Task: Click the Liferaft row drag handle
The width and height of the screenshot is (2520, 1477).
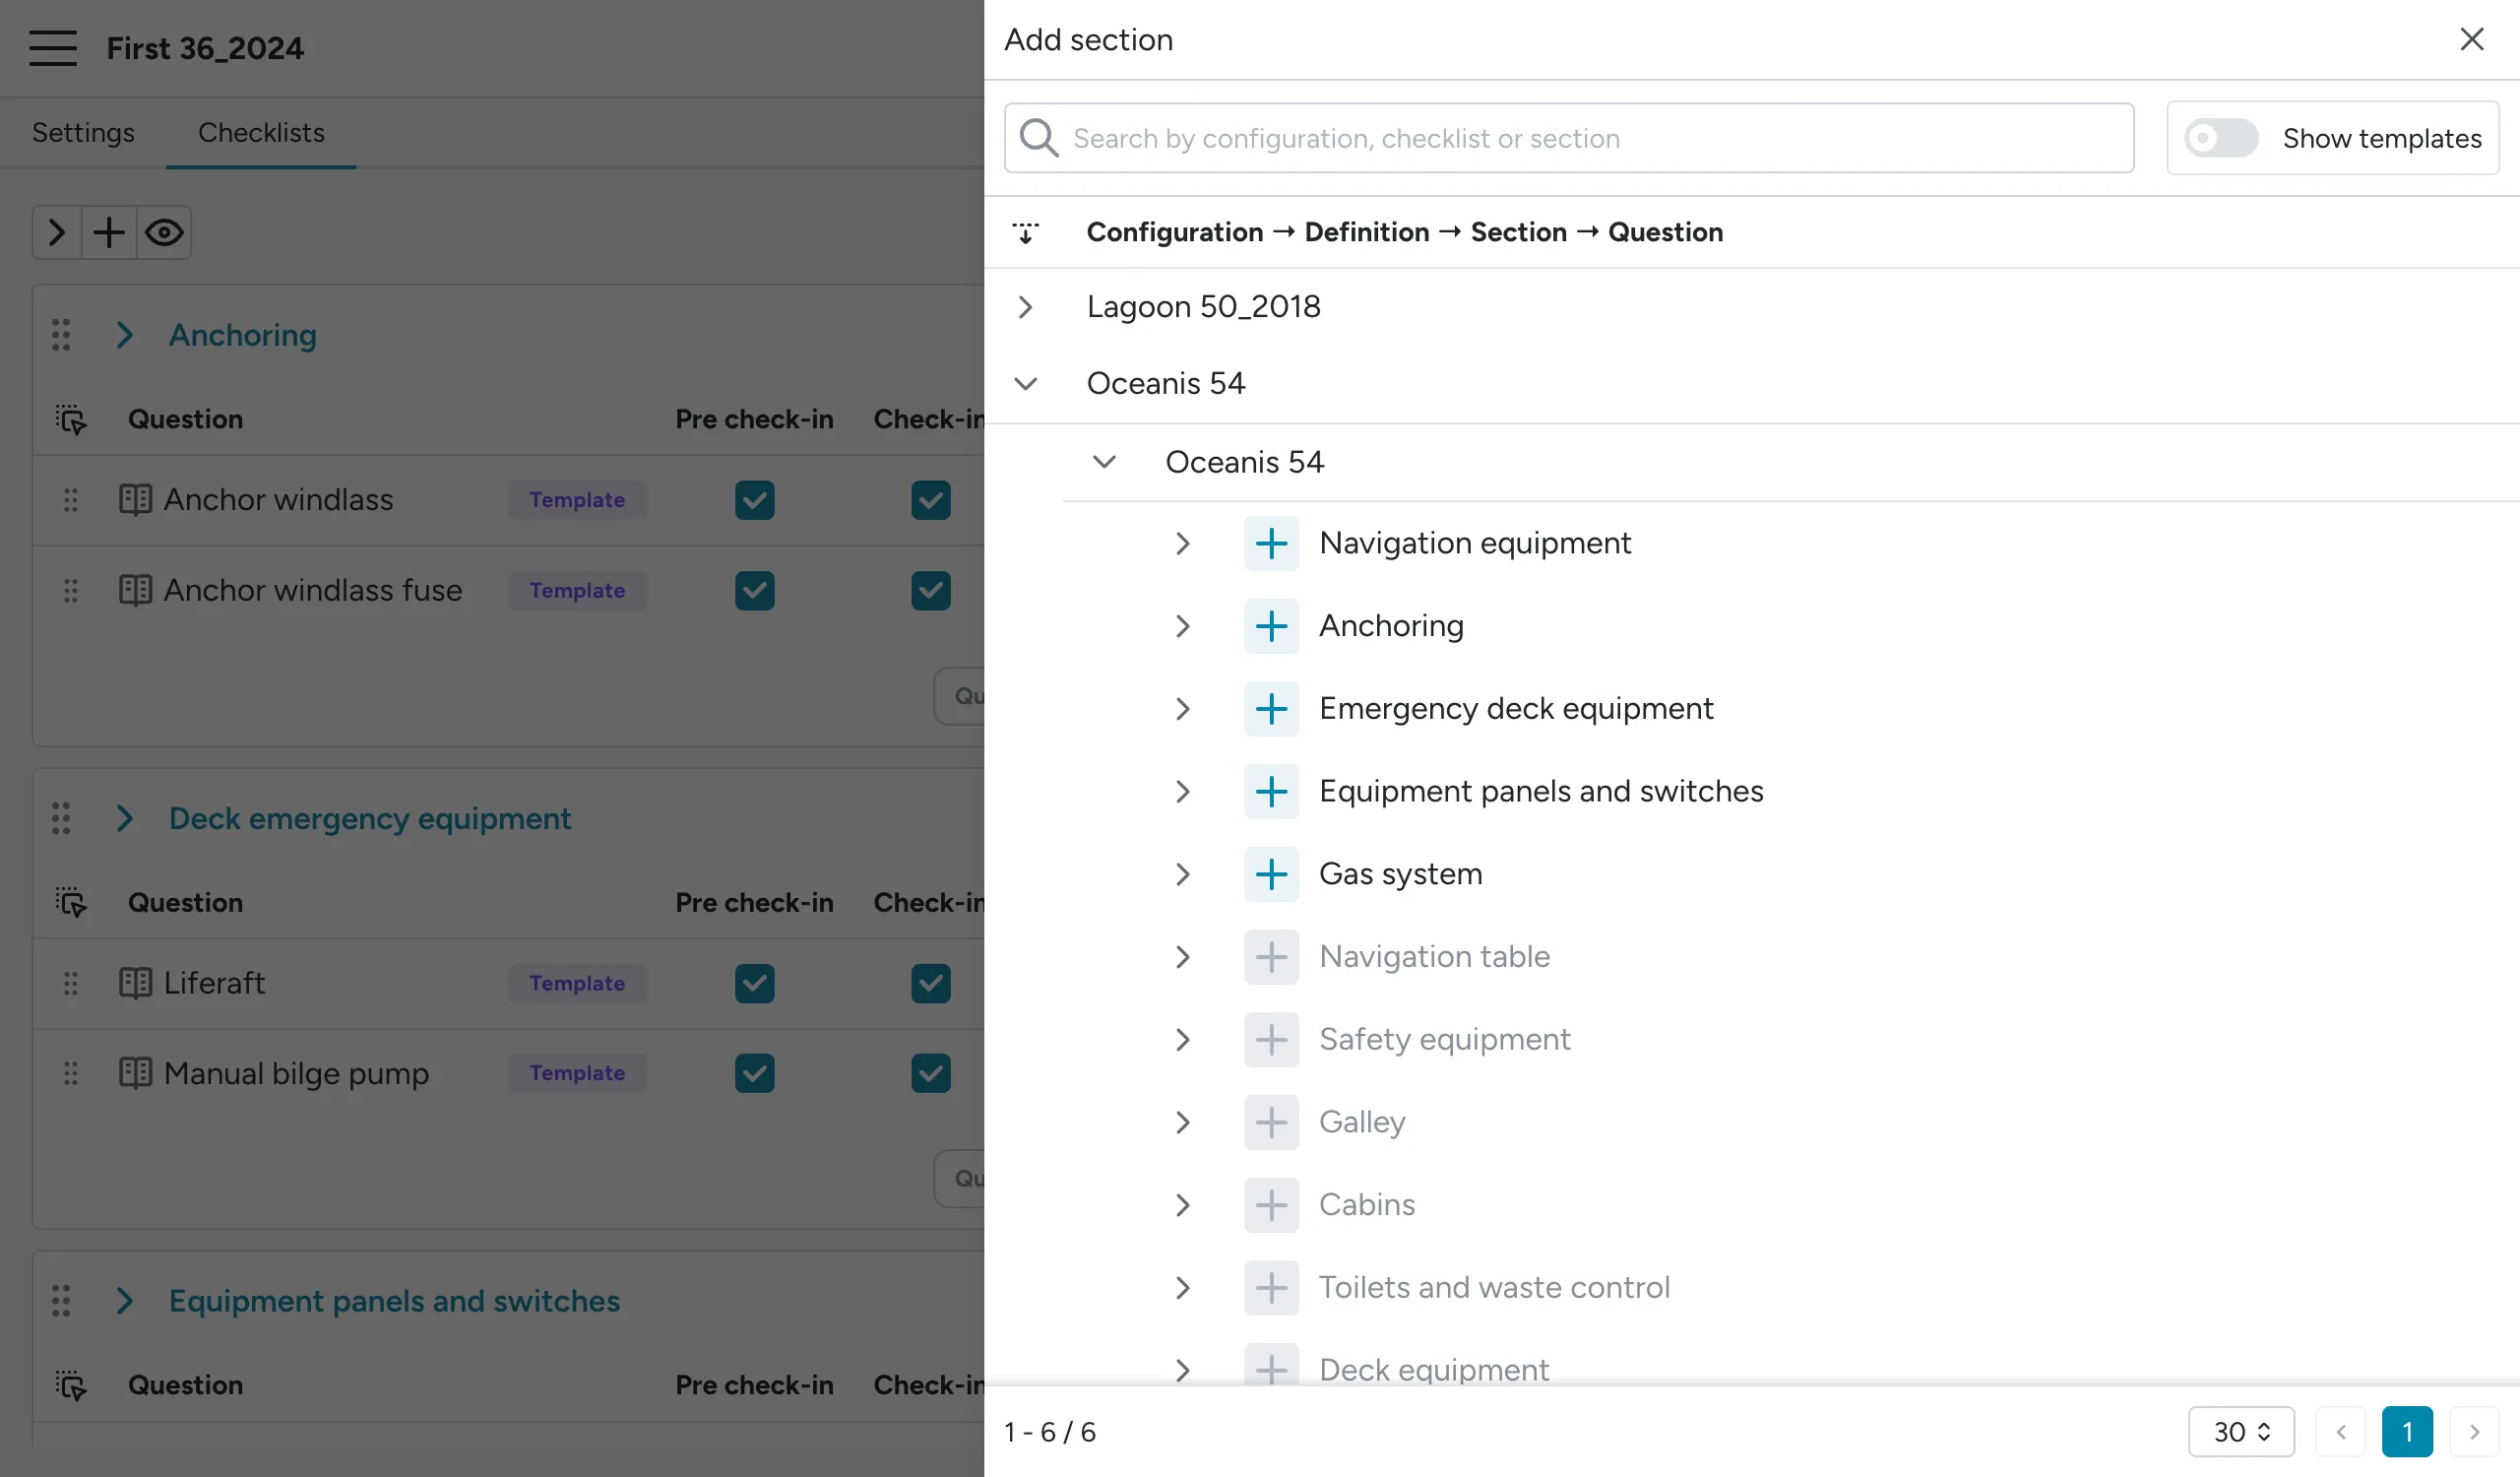Action: (71, 984)
